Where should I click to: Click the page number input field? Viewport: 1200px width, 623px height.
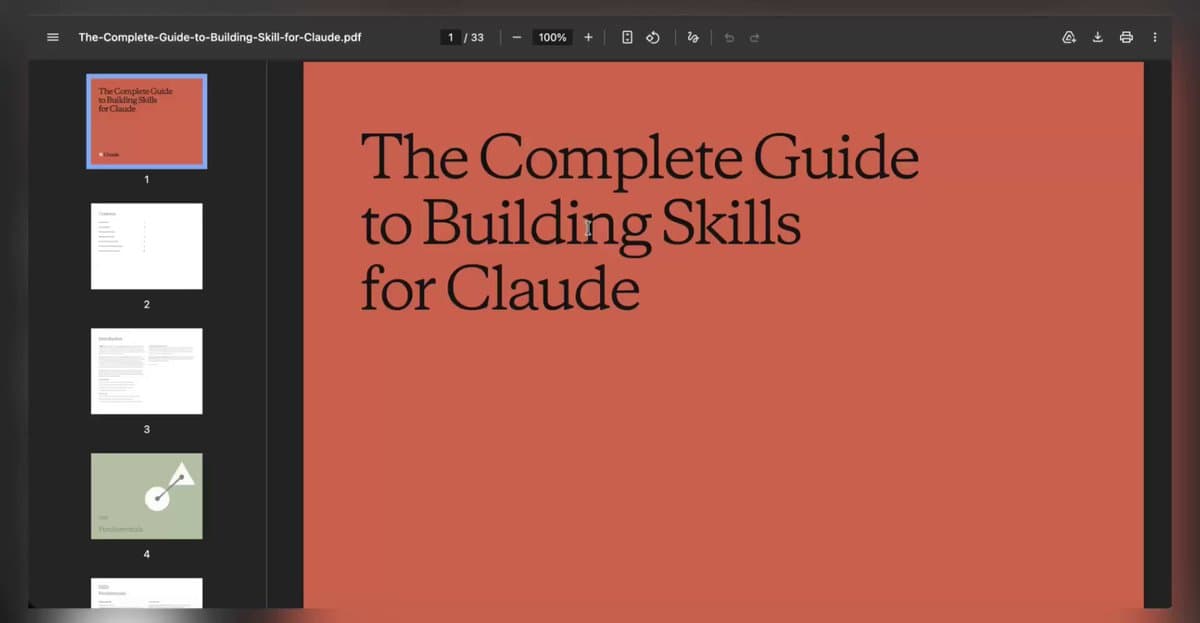(450, 37)
